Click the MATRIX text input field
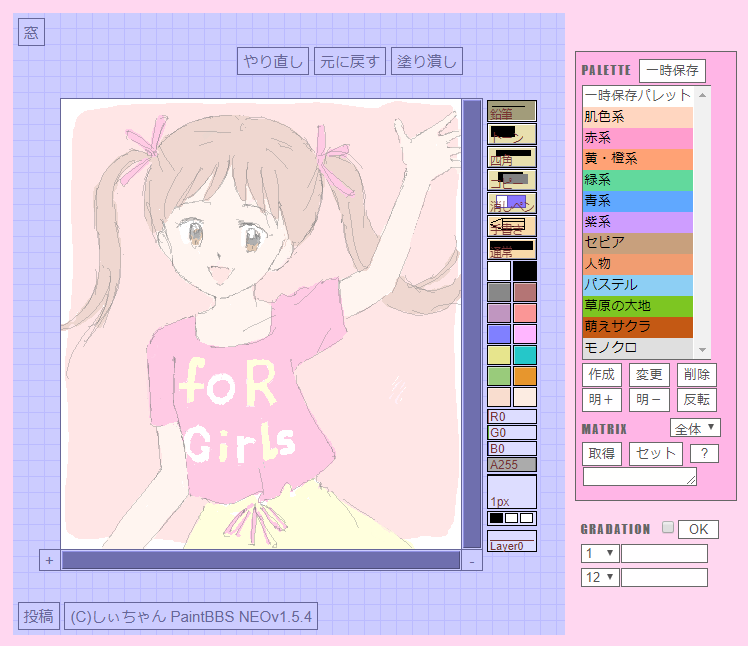The image size is (748, 646). click(639, 477)
